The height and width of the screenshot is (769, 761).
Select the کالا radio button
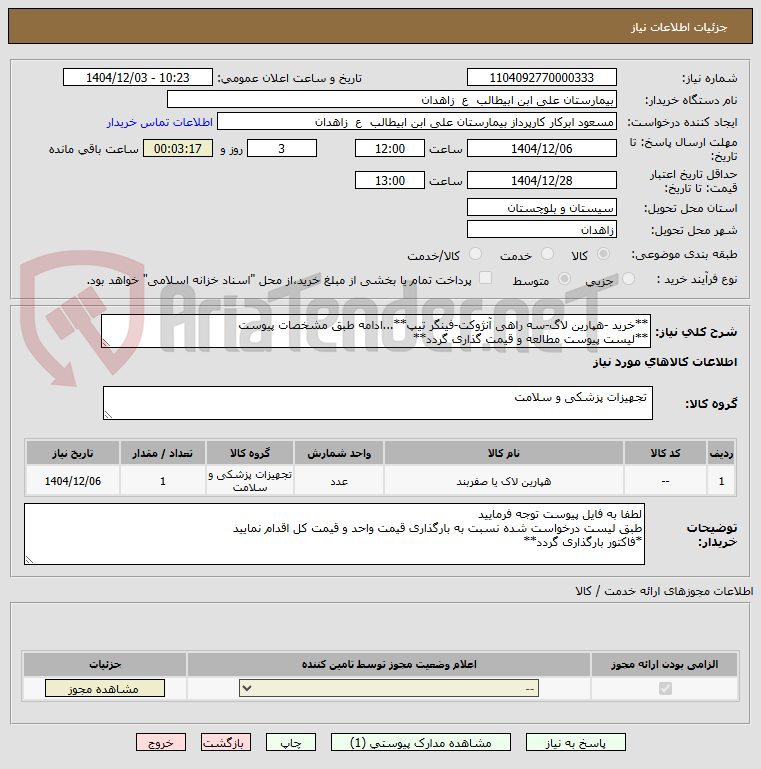(603, 254)
